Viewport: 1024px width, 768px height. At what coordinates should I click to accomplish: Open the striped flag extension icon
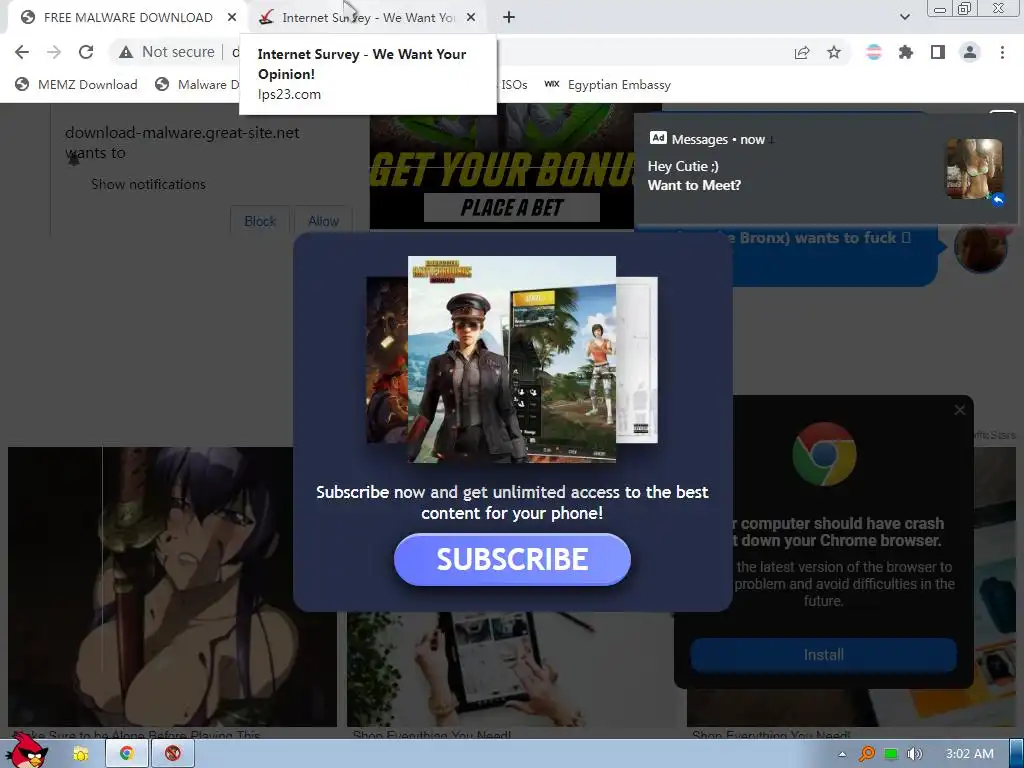click(x=874, y=52)
